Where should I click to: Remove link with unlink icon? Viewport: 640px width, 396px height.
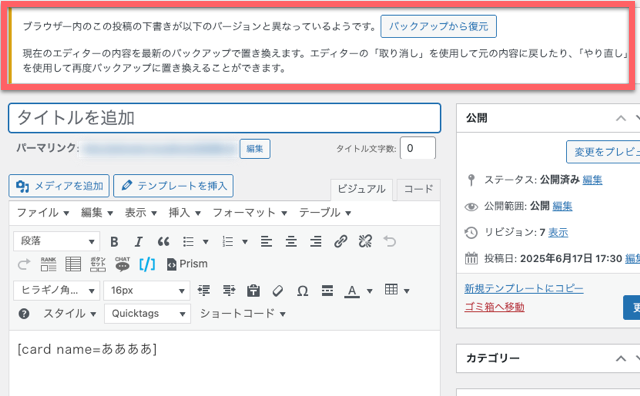pos(365,242)
